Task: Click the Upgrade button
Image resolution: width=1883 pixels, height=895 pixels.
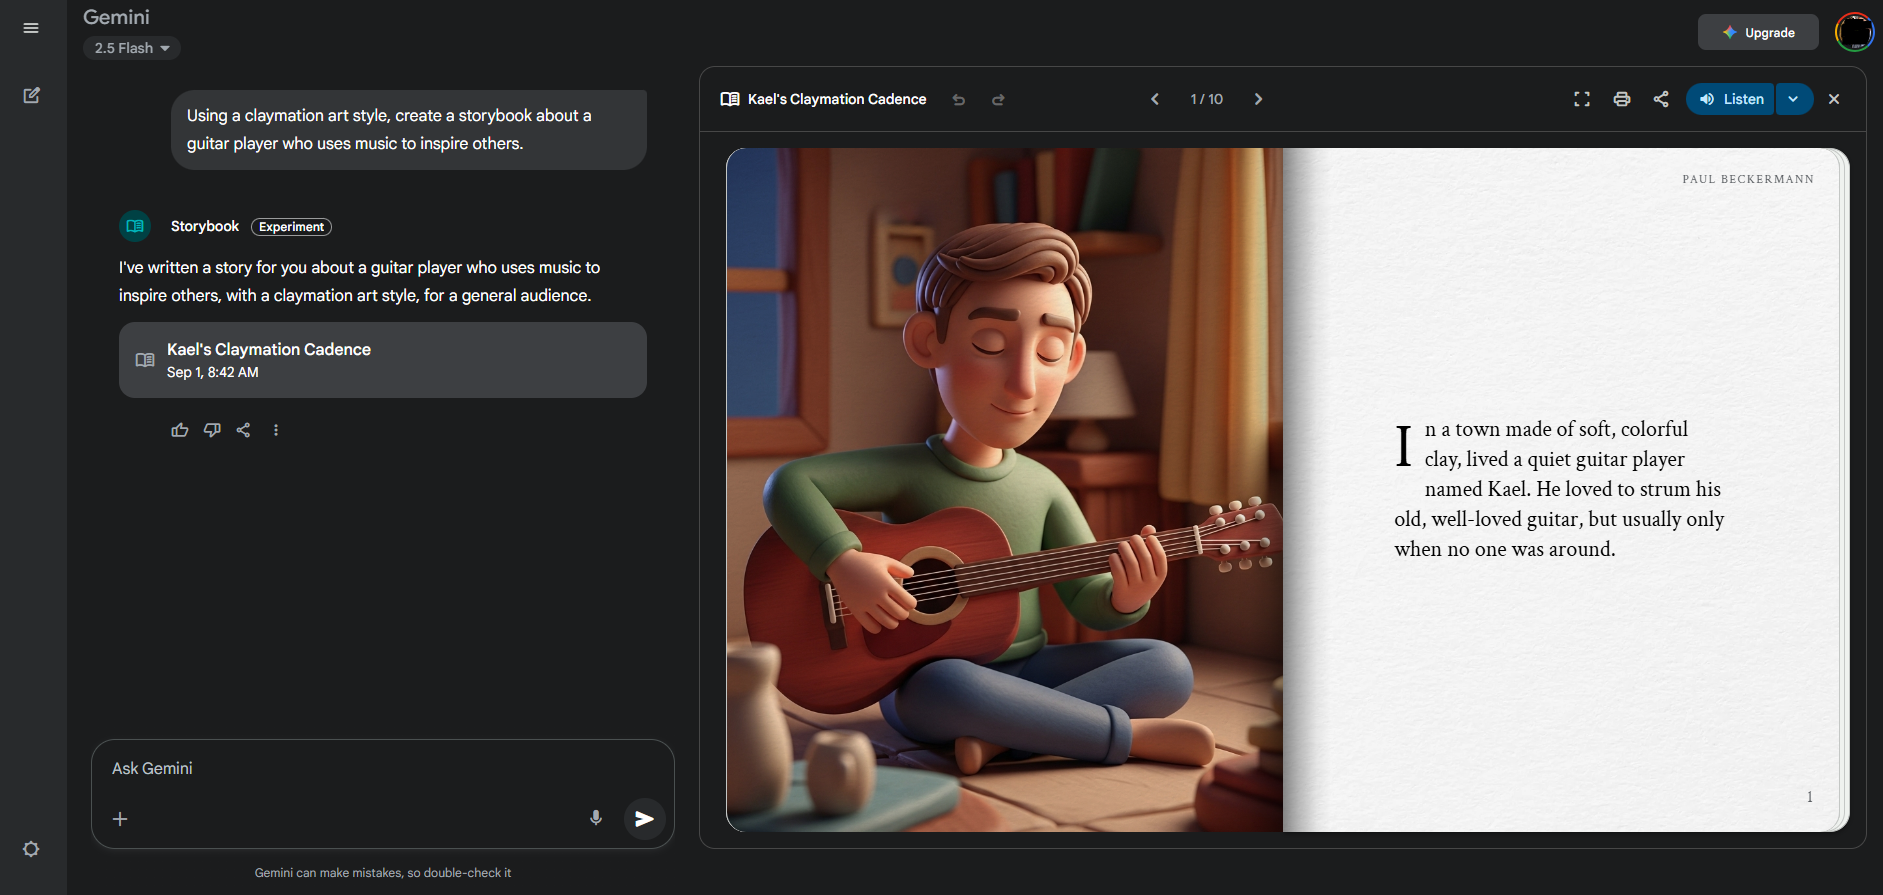Action: pos(1758,32)
